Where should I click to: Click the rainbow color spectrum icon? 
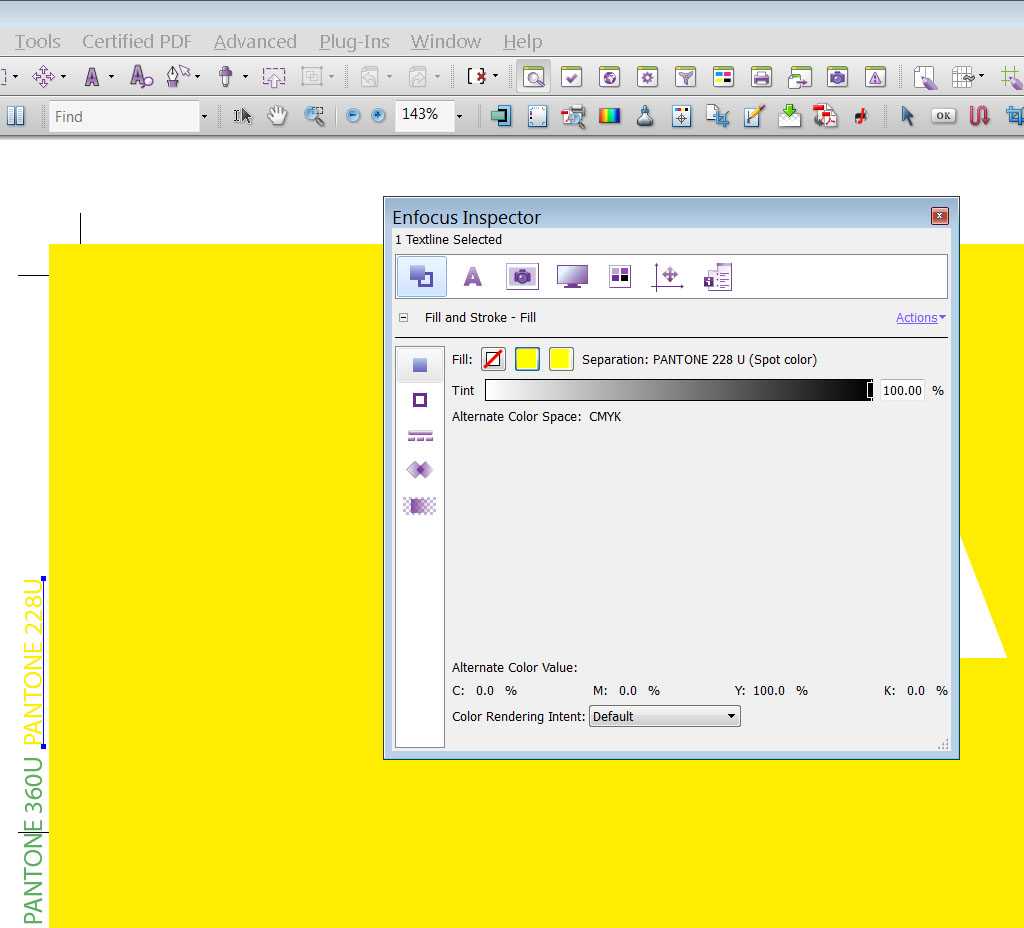[609, 116]
